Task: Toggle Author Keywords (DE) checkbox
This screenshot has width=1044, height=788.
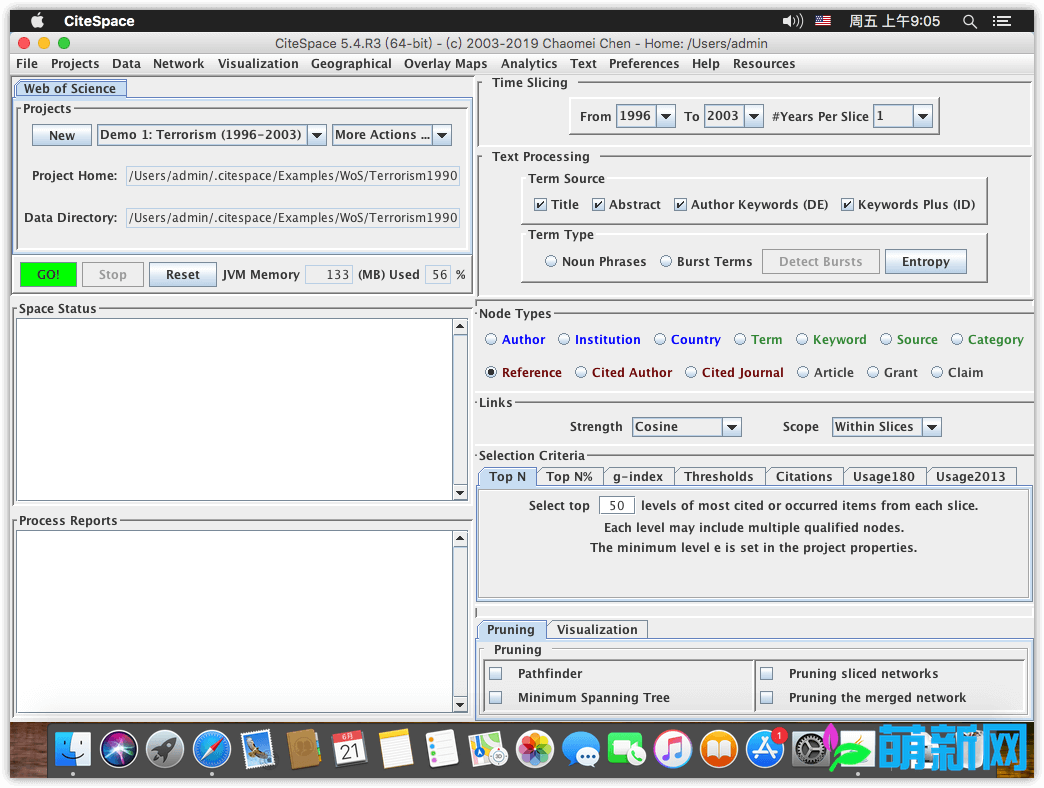Action: (x=680, y=204)
